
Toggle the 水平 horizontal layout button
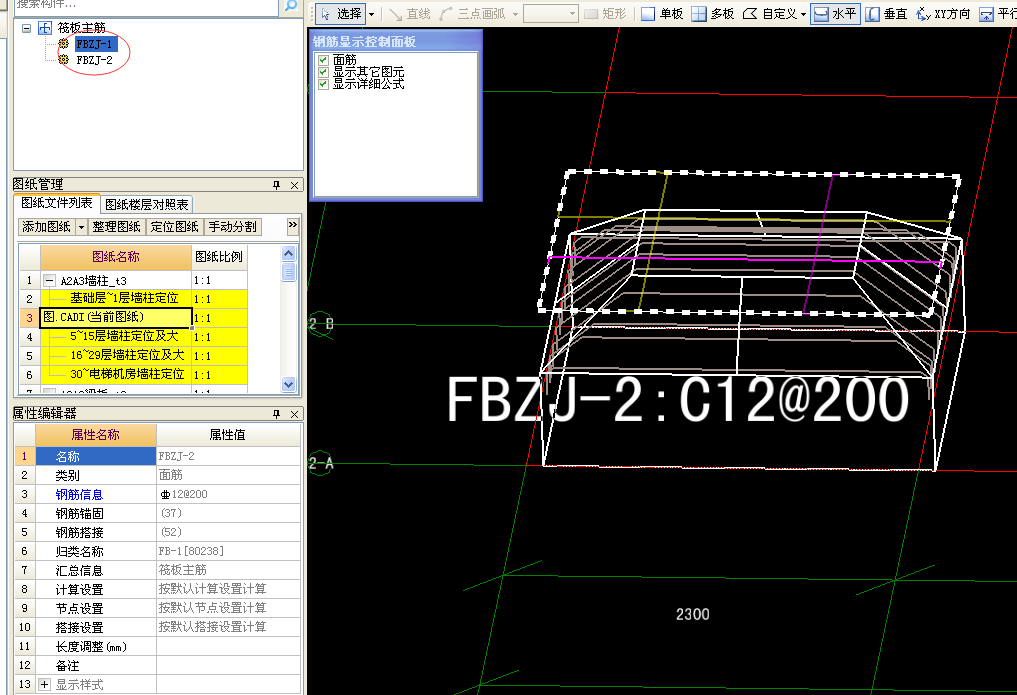(x=835, y=14)
